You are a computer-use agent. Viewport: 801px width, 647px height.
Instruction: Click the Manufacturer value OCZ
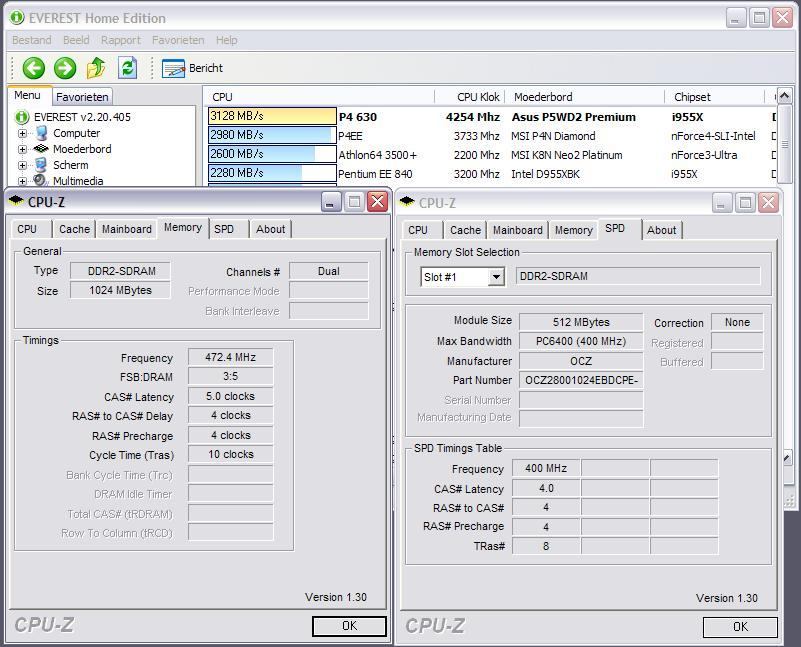(581, 361)
